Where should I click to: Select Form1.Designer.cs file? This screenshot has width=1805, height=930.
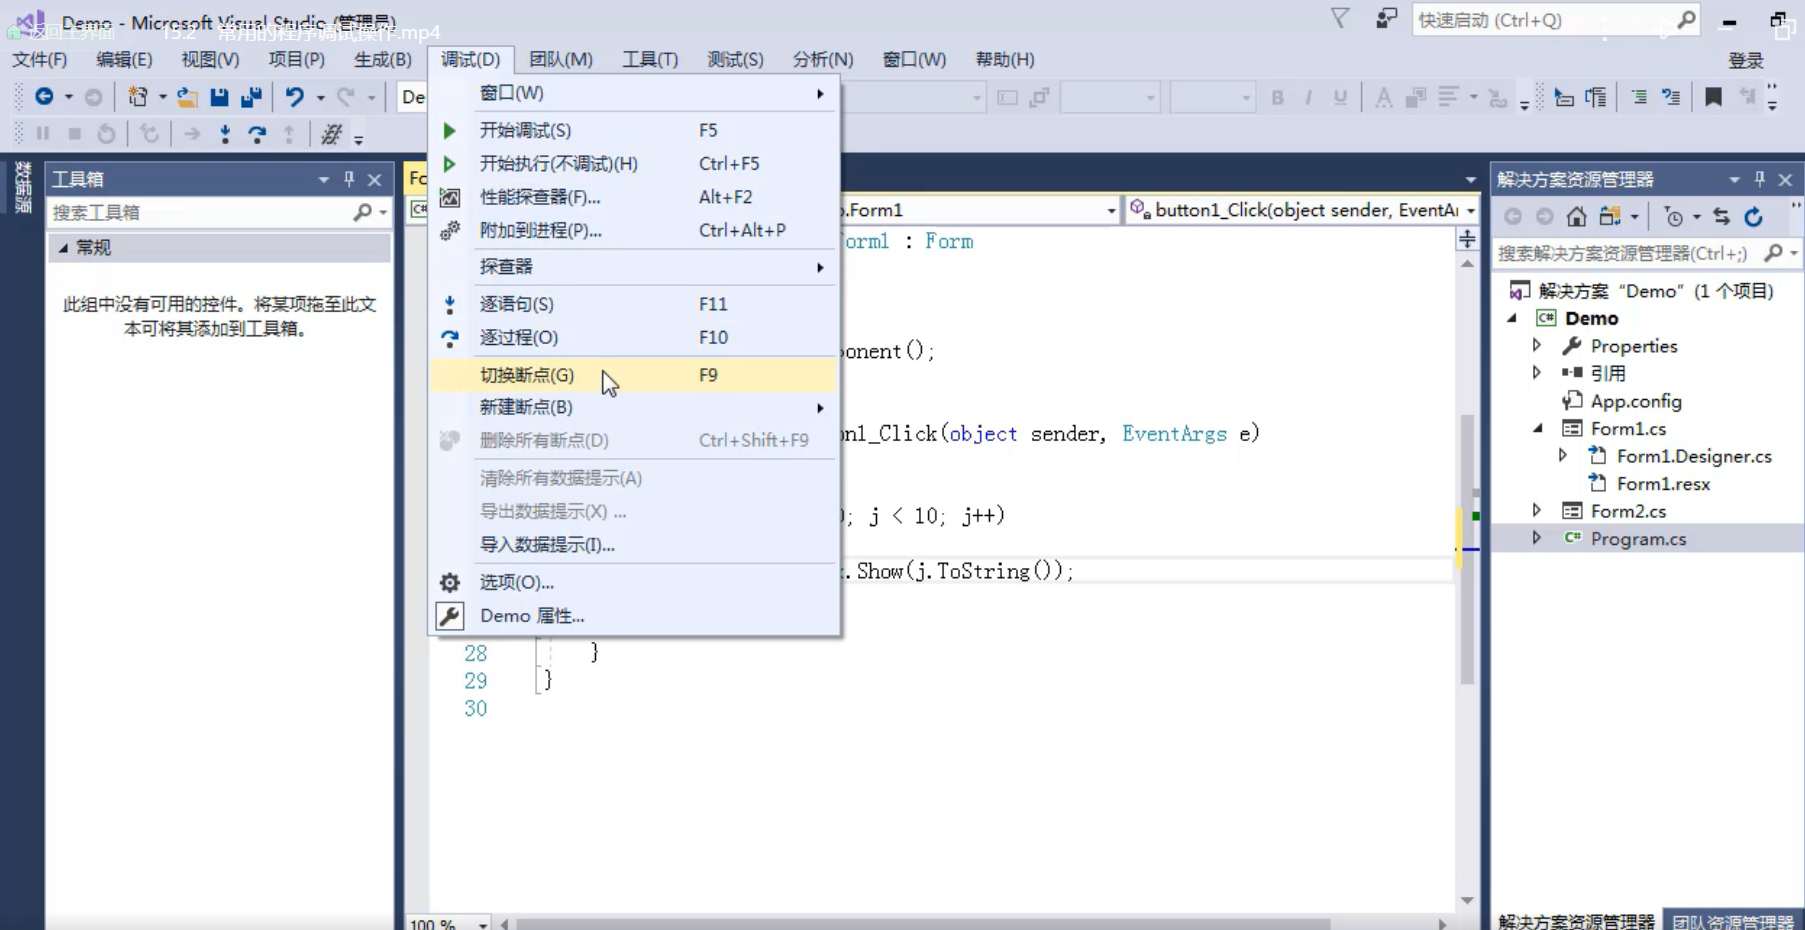coord(1693,456)
